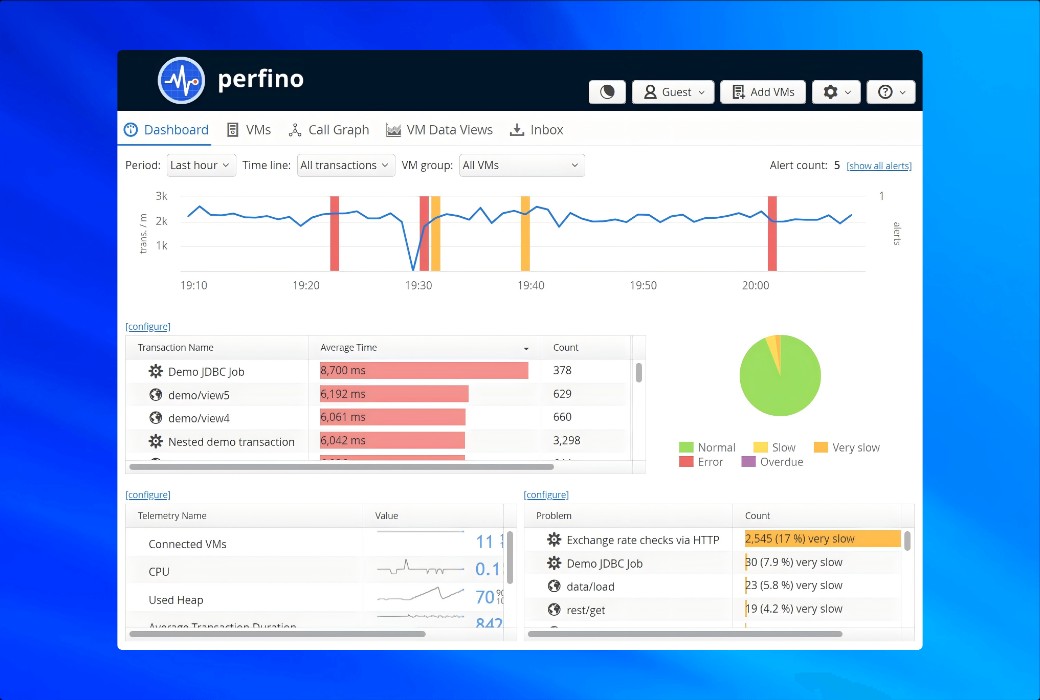Click the transactions table vertical scrollbar
The width and height of the screenshot is (1040, 700).
point(639,373)
